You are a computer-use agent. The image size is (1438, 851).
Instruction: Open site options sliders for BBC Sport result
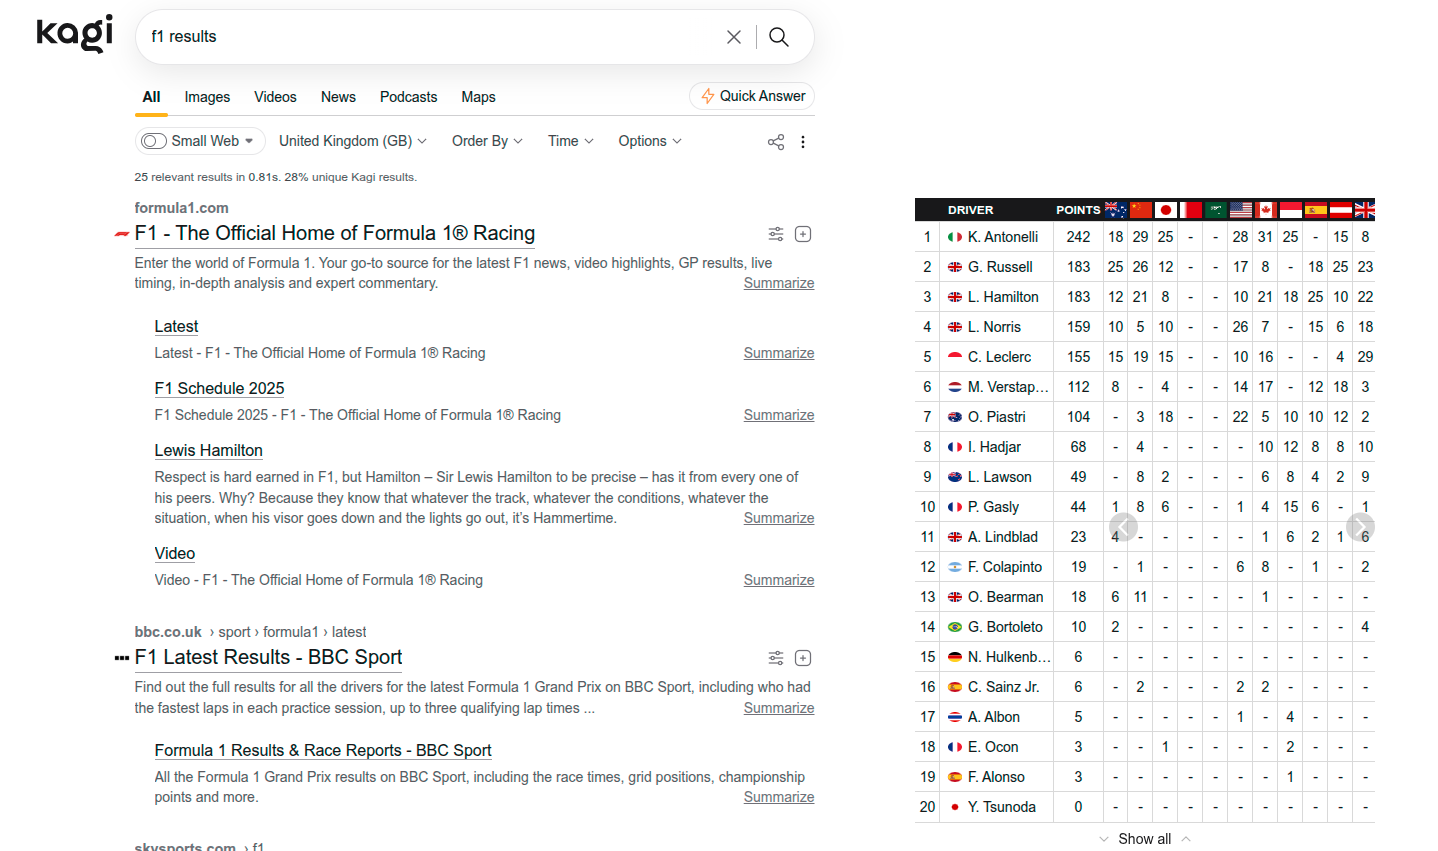tap(776, 658)
